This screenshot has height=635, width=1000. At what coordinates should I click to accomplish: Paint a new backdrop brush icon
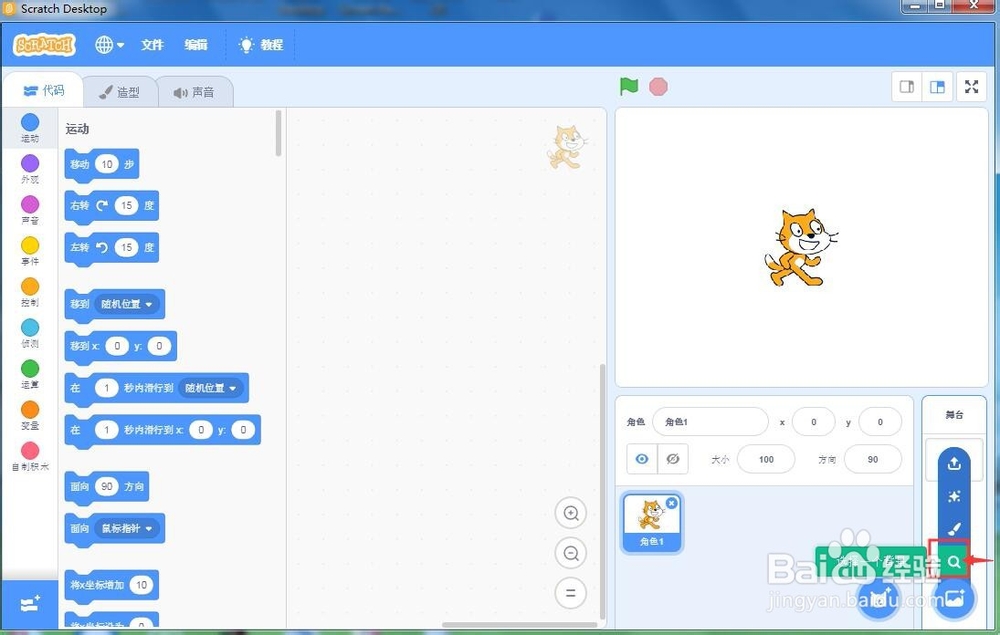(954, 529)
